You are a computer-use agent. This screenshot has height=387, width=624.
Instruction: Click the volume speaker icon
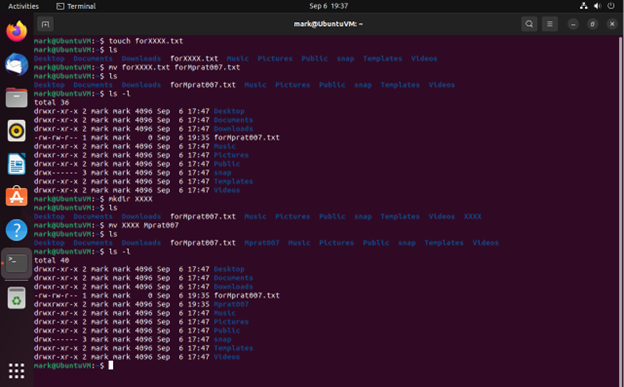click(597, 6)
